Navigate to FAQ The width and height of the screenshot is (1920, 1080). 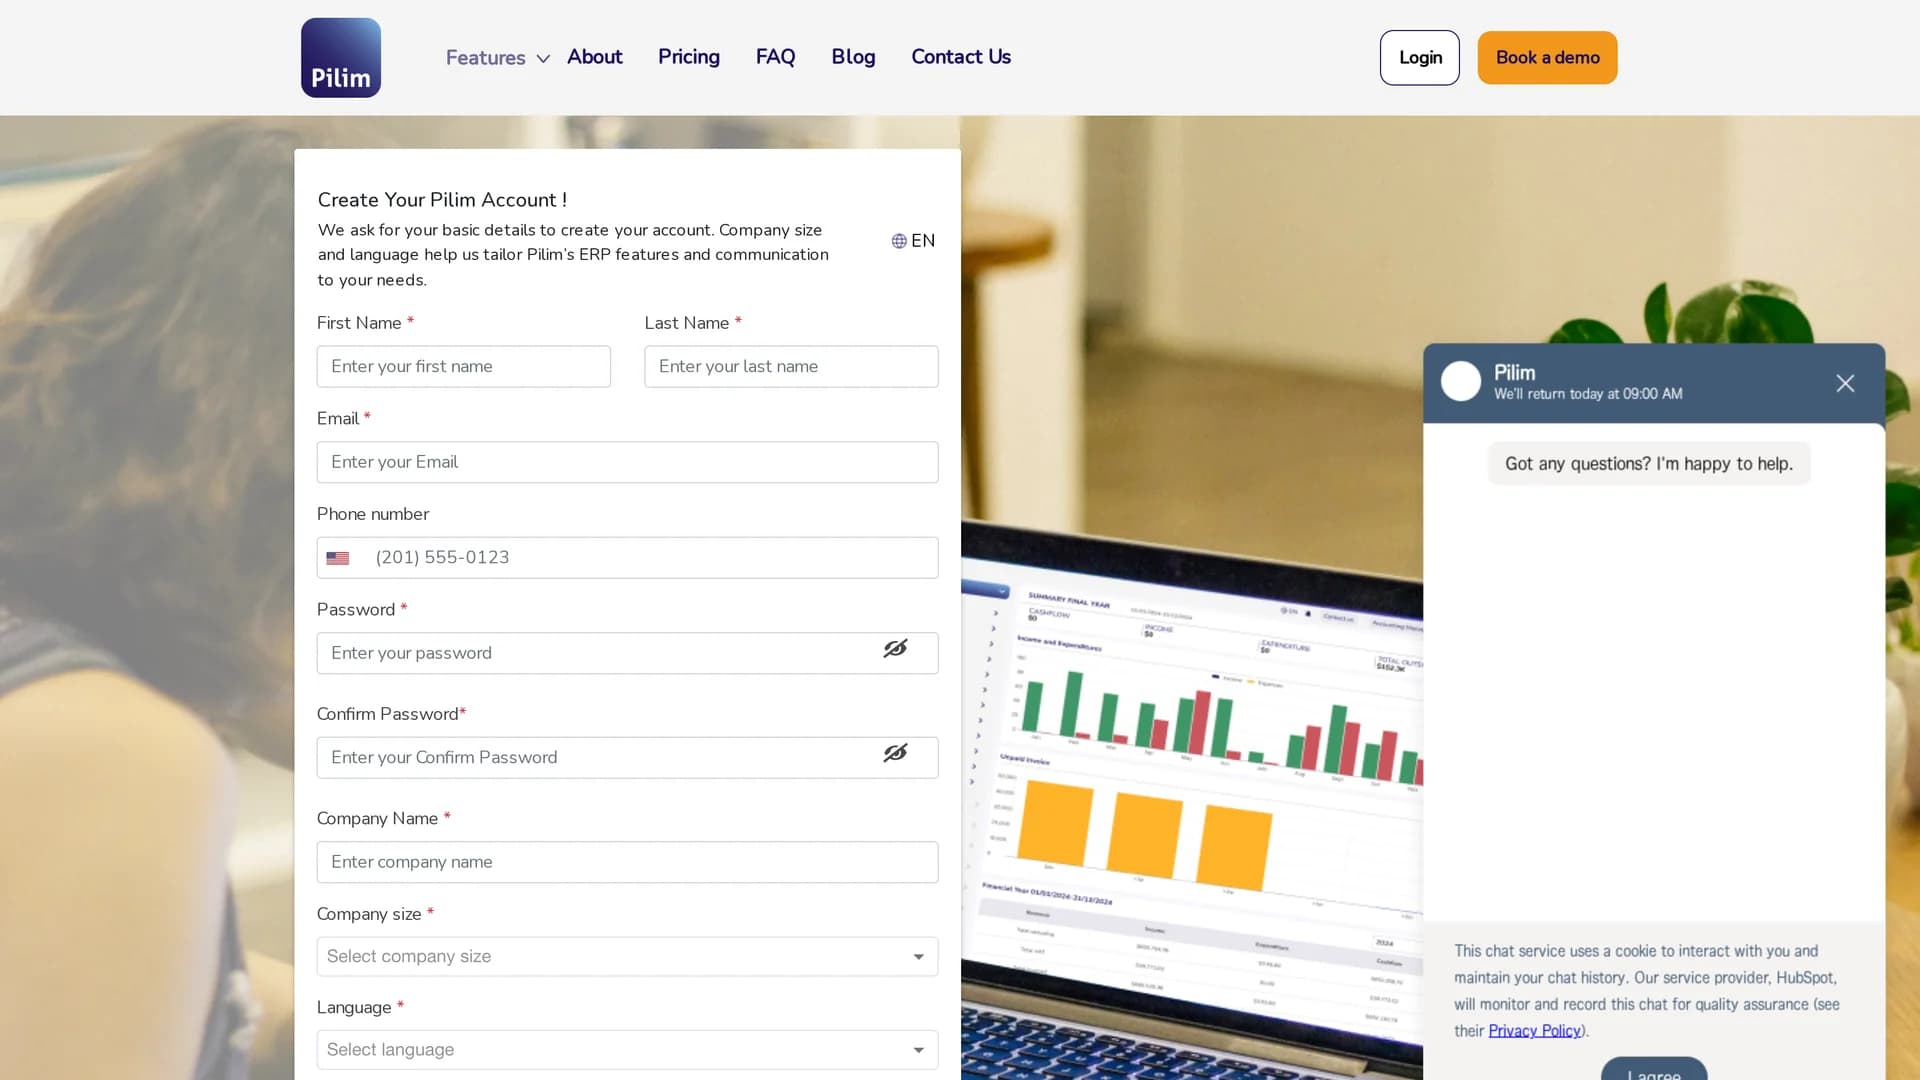coord(775,57)
